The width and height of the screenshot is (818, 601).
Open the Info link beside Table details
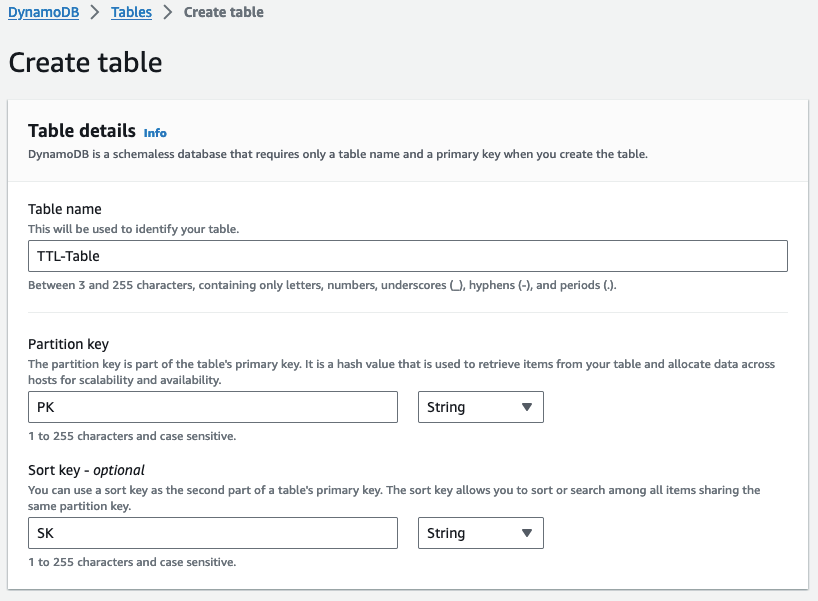point(155,133)
